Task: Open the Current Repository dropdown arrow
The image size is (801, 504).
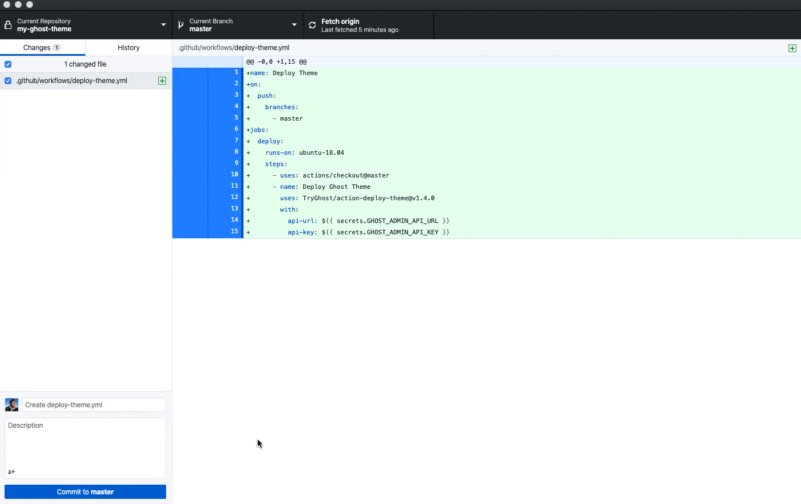Action: point(163,24)
